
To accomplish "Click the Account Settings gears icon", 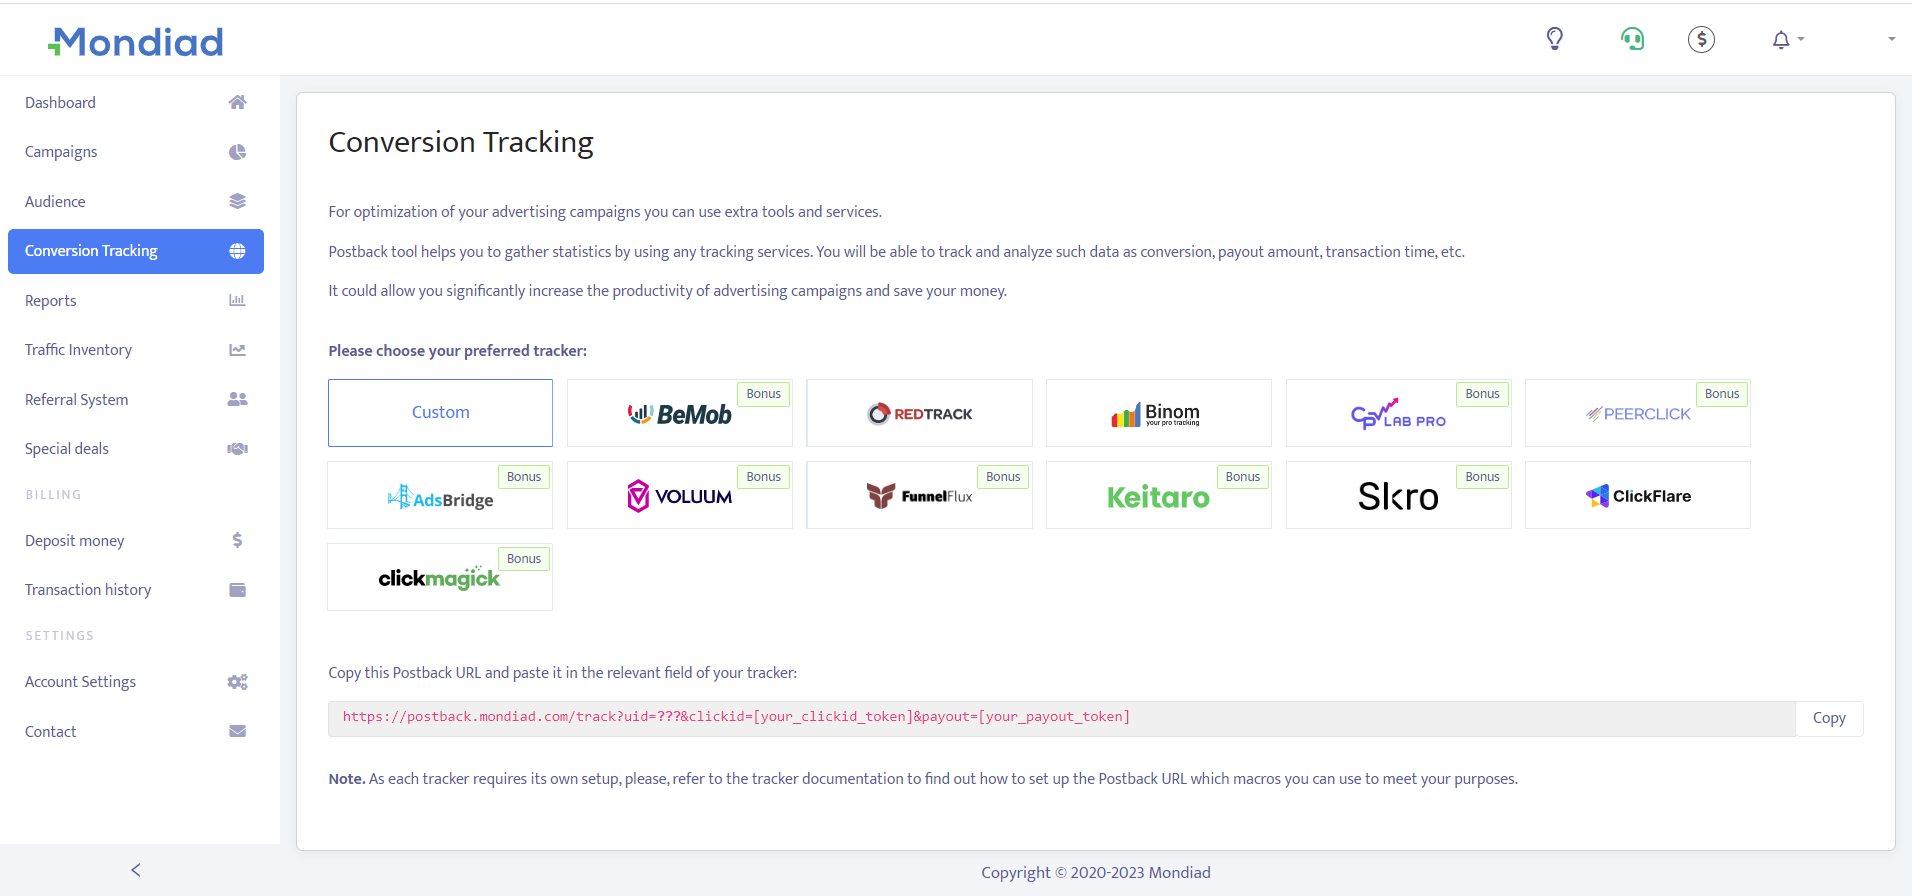I will [237, 682].
